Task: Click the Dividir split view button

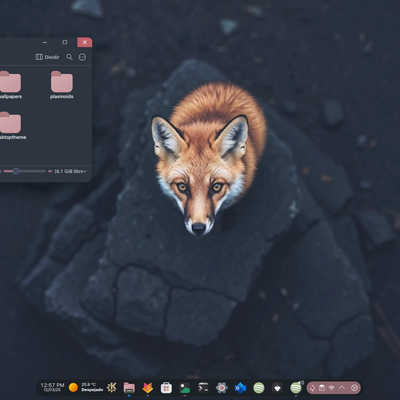Action: [47, 57]
